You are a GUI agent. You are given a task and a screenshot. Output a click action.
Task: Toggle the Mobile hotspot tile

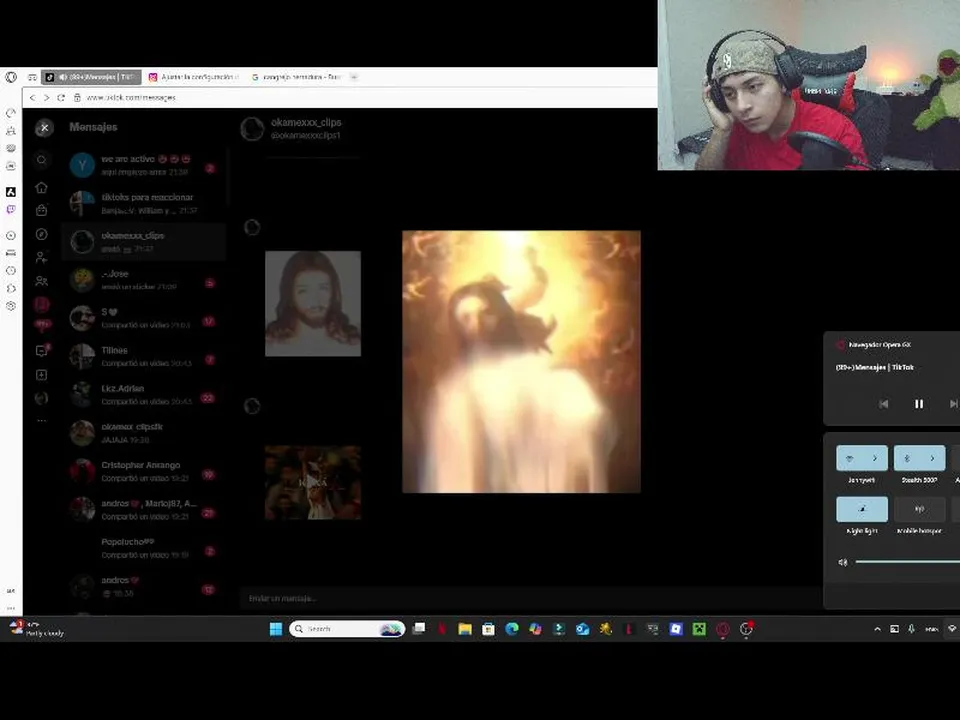pos(920,509)
